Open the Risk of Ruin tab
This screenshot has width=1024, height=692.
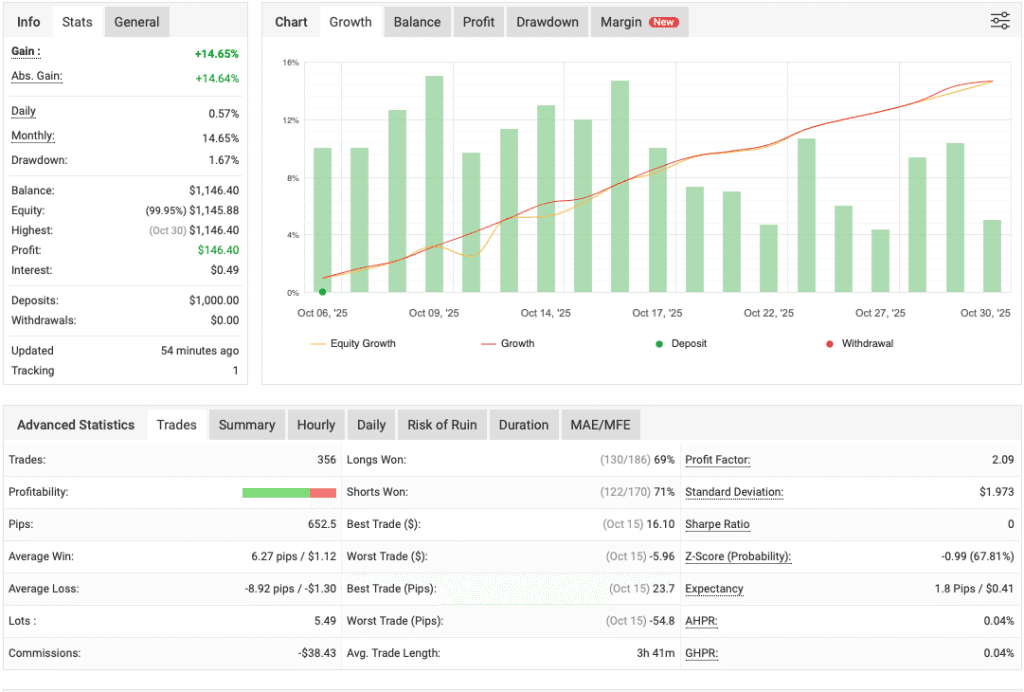click(442, 424)
